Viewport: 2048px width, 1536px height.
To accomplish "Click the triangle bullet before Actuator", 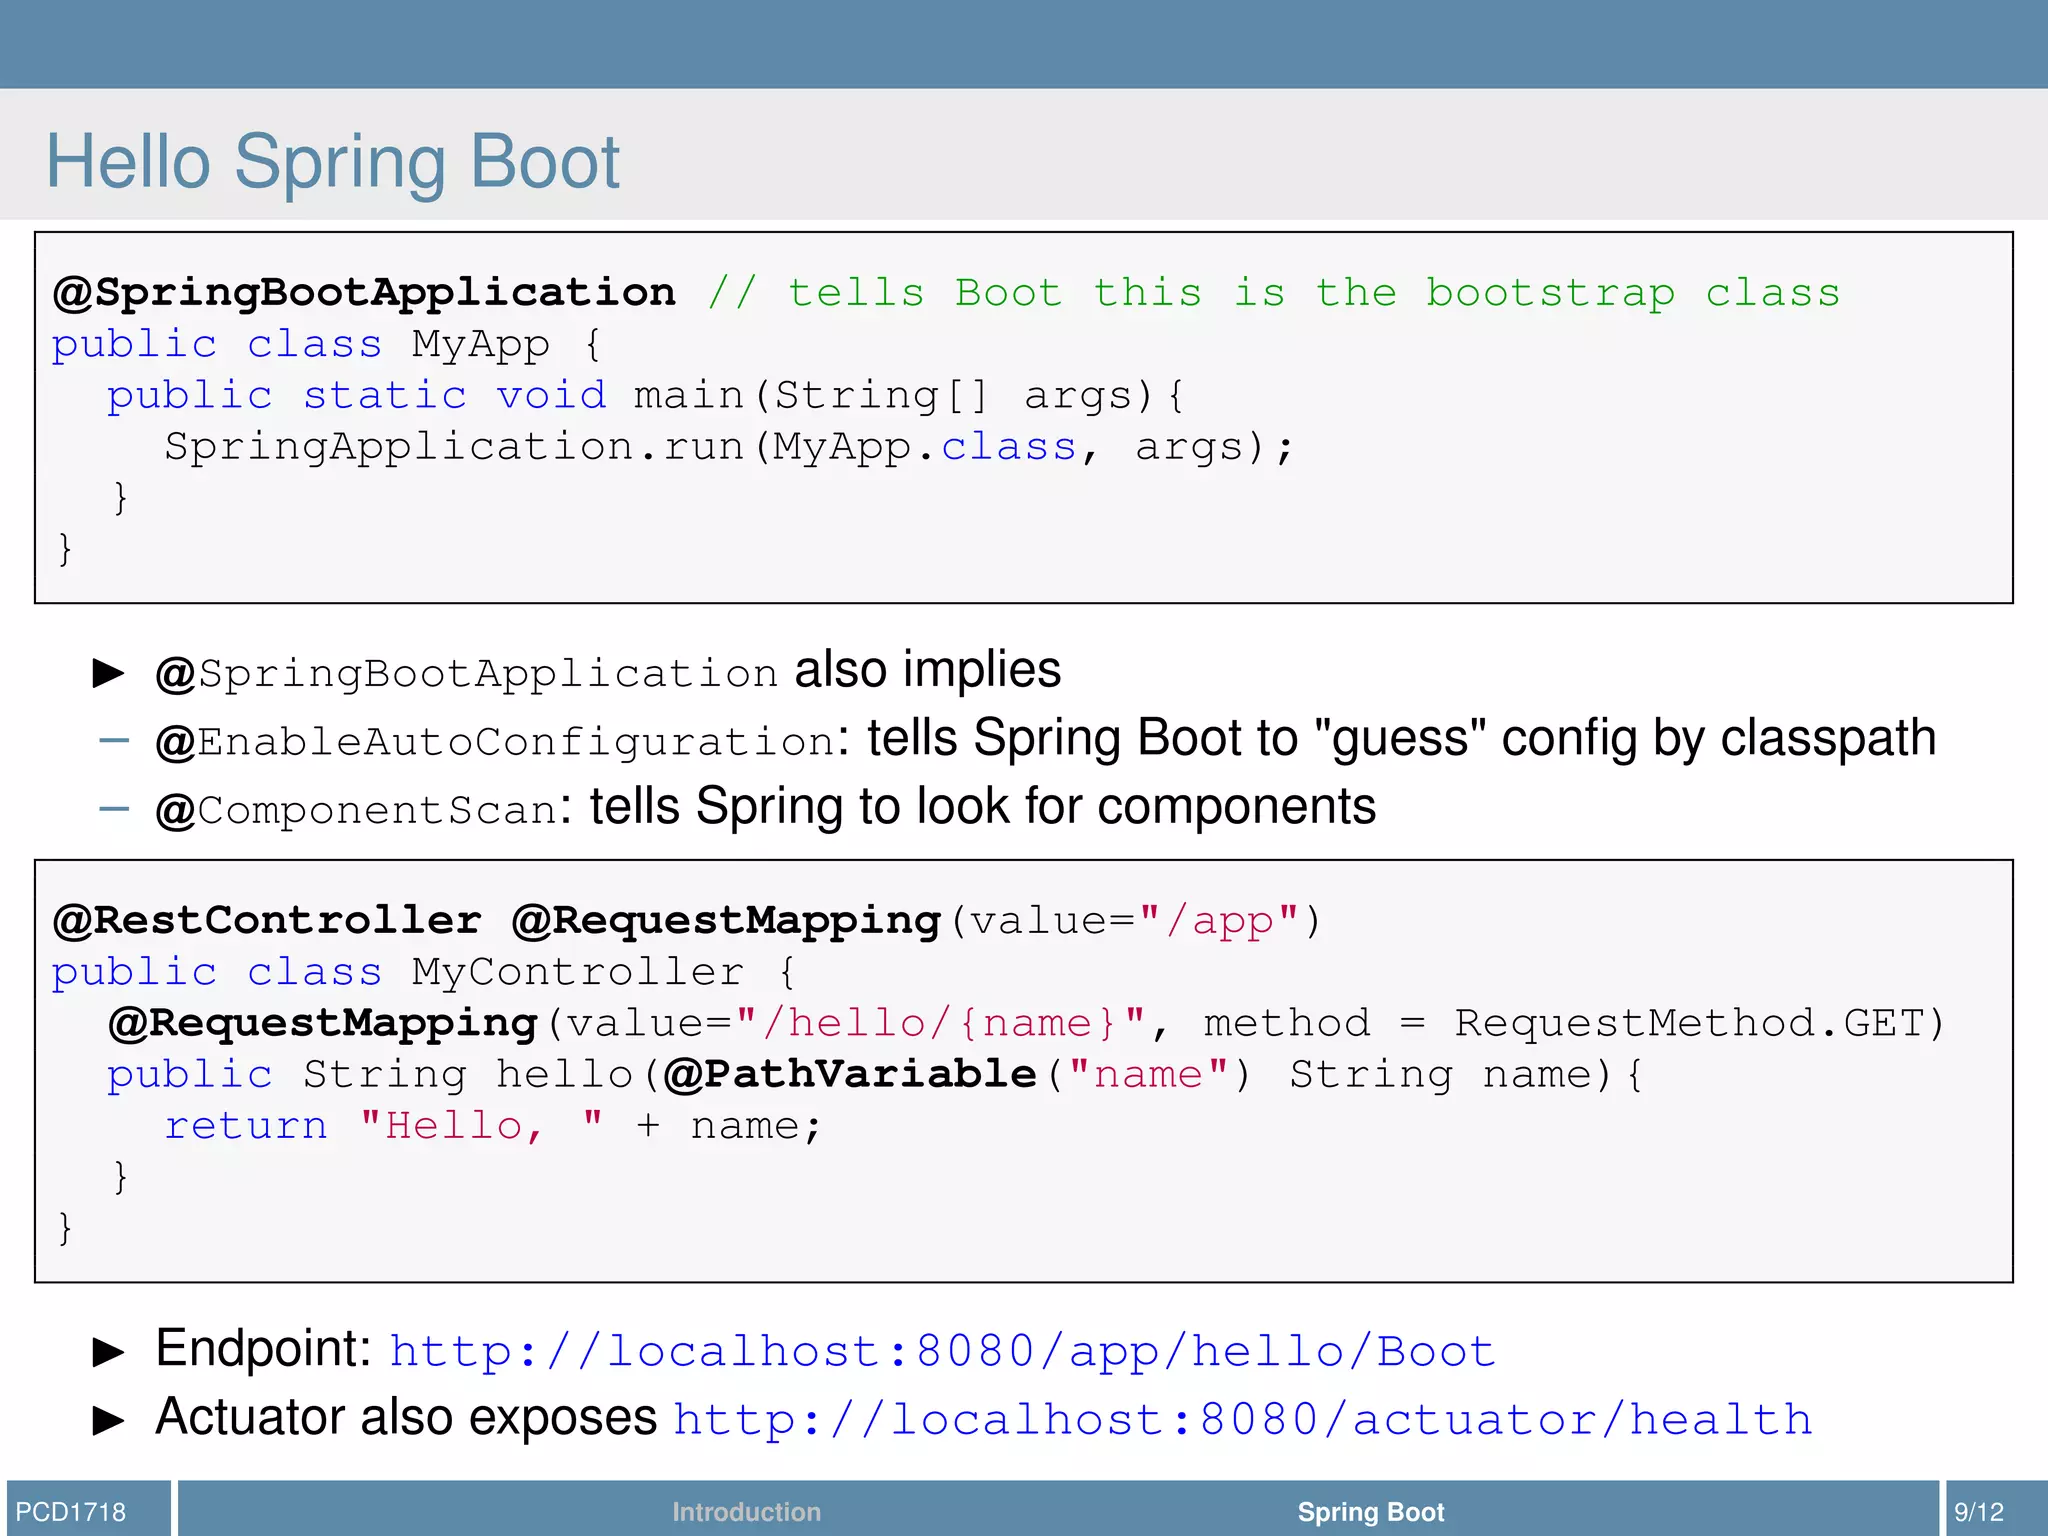I will [x=108, y=1420].
